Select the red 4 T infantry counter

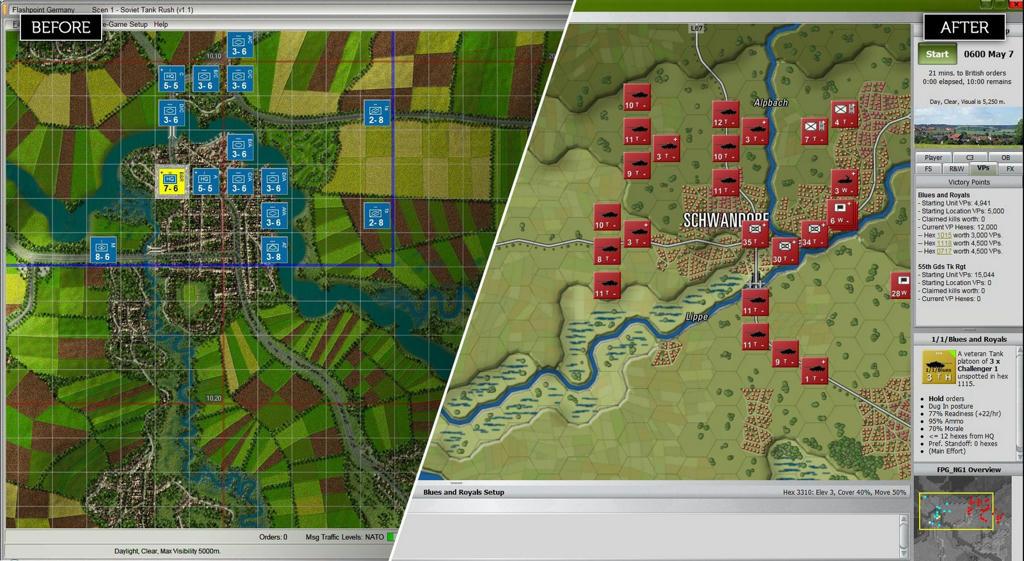tap(844, 115)
